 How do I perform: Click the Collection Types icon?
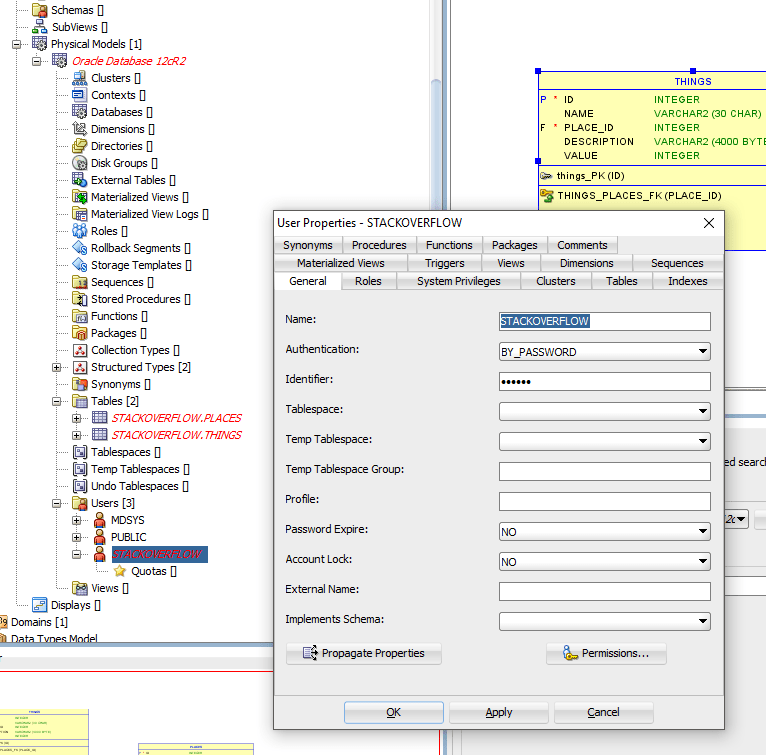click(x=80, y=350)
